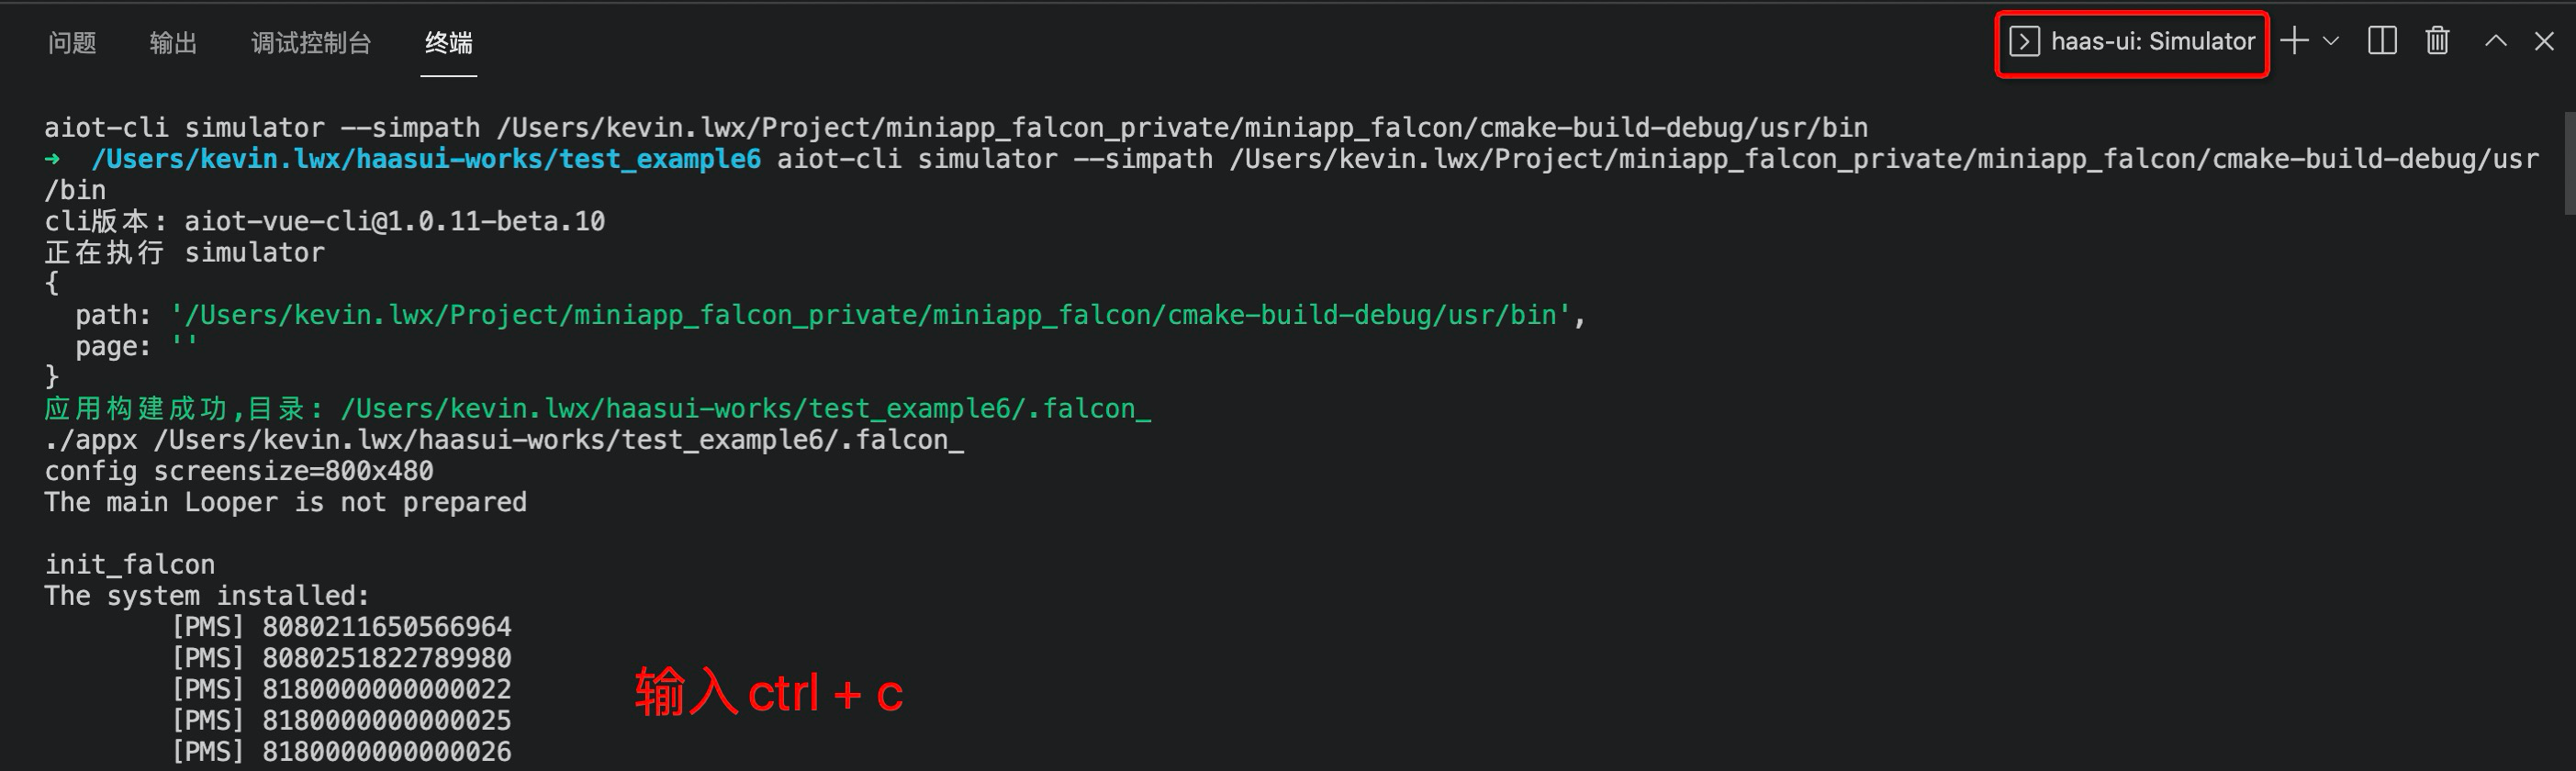Split the terminal panel
This screenshot has width=2576, height=771.
[2382, 41]
